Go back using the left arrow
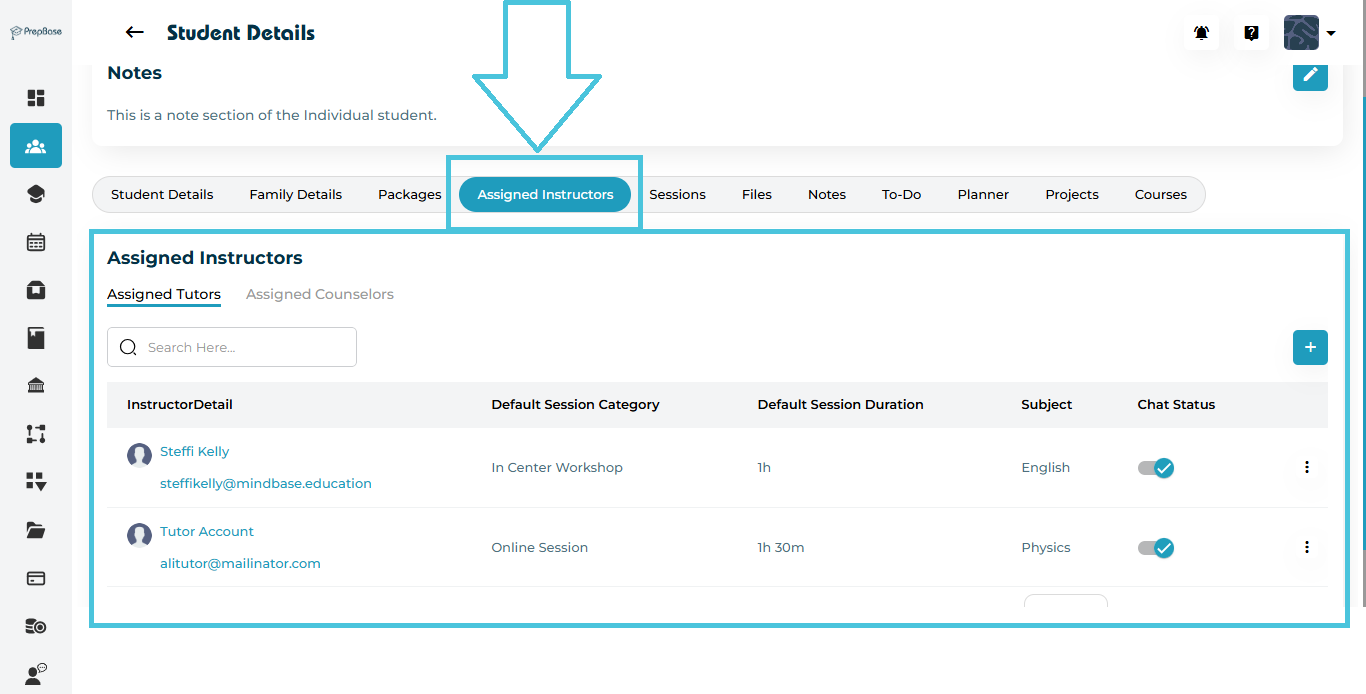 134,33
